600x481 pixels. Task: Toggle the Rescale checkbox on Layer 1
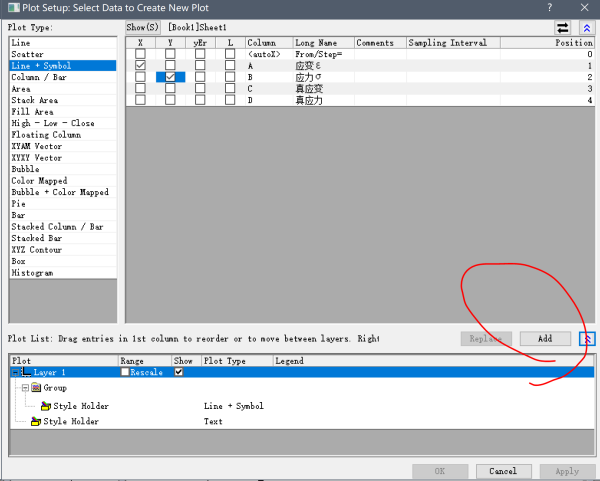[125, 372]
